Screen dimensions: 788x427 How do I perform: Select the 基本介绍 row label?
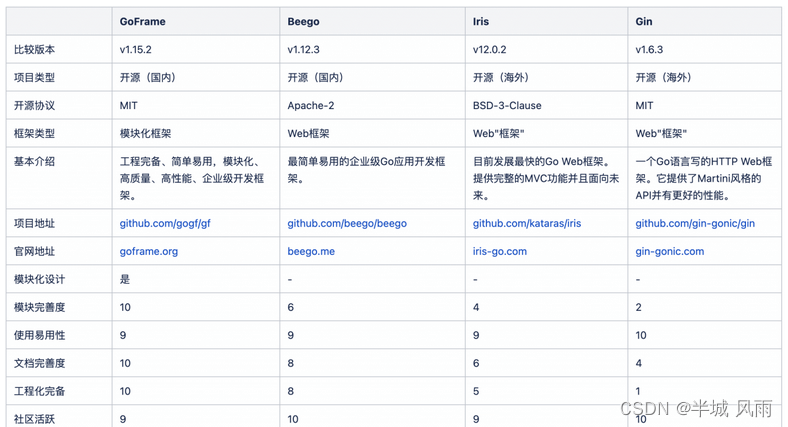pos(34,162)
